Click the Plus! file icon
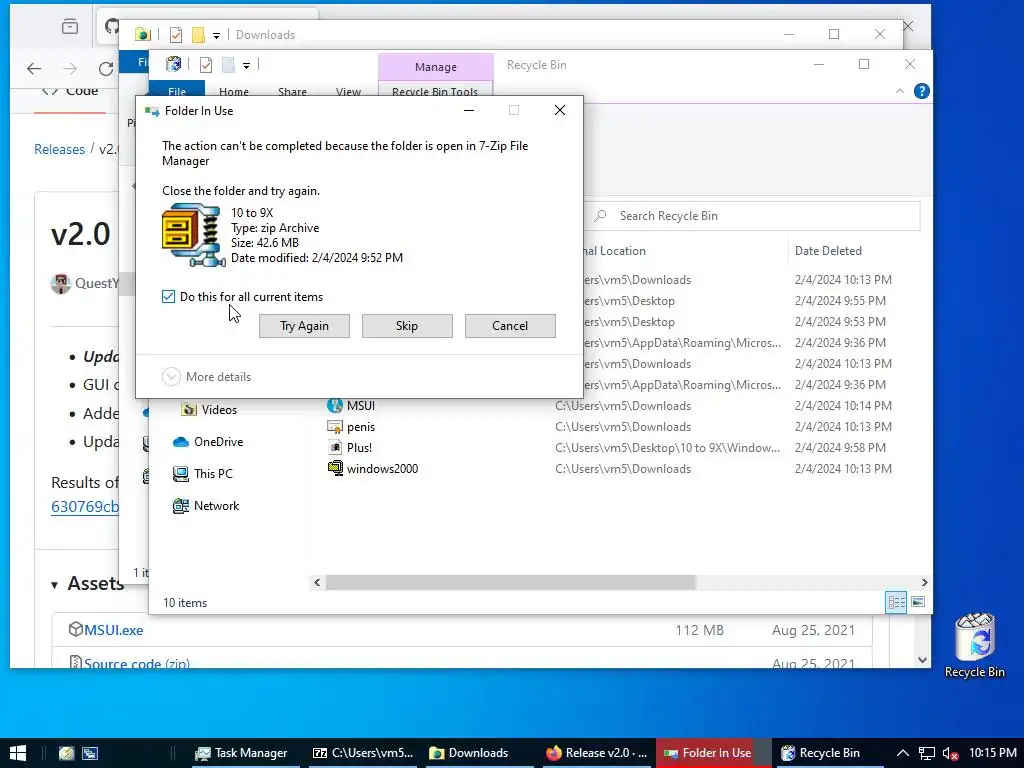1024x768 pixels. point(335,448)
